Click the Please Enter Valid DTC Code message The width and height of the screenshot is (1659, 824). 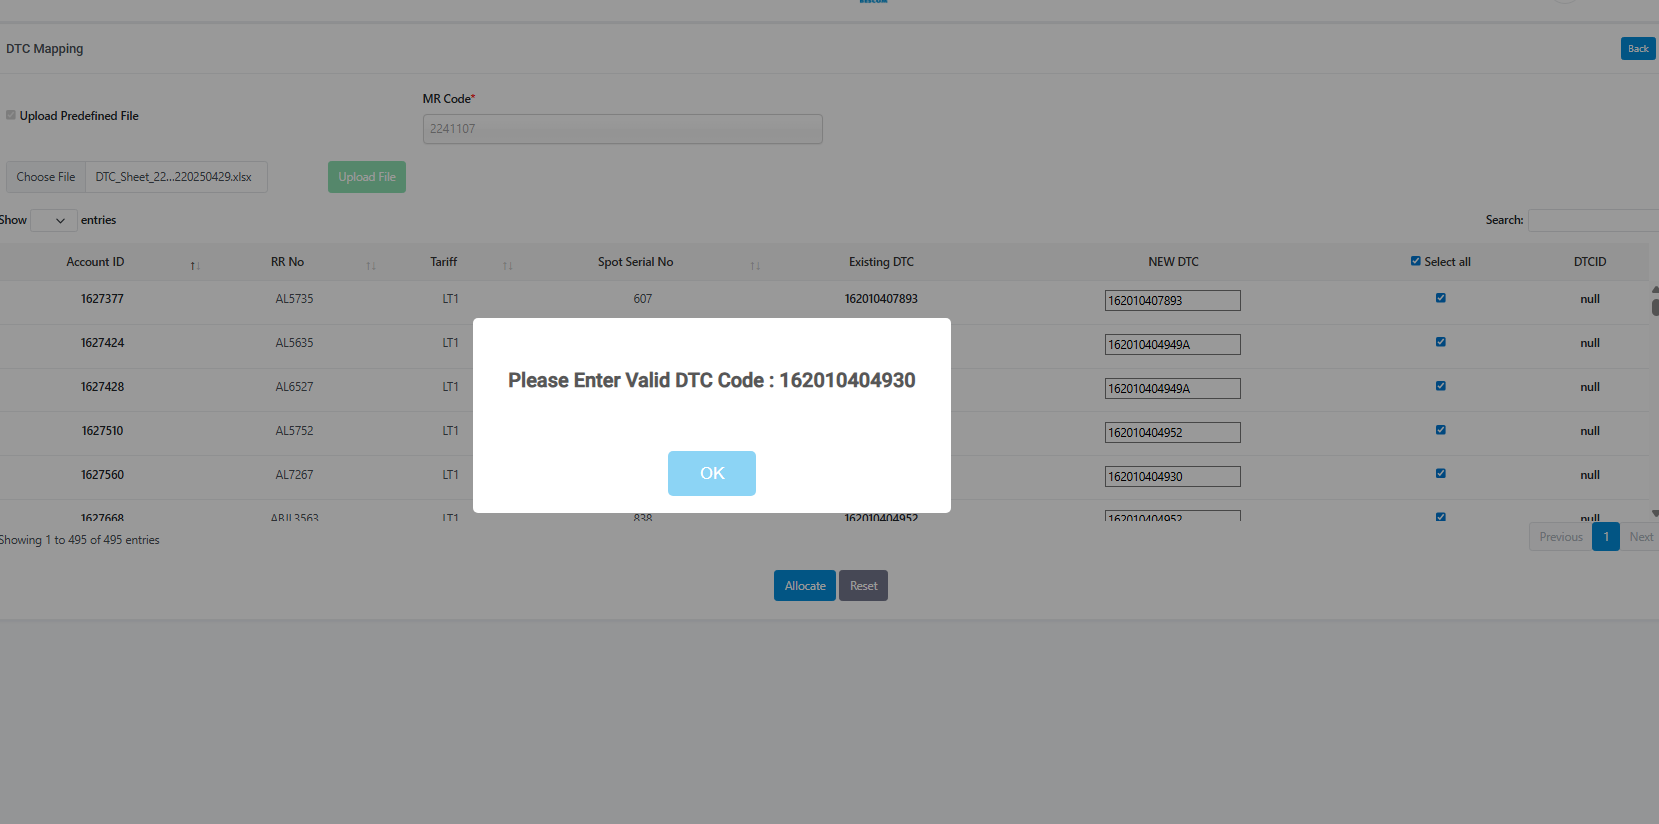[x=712, y=380]
